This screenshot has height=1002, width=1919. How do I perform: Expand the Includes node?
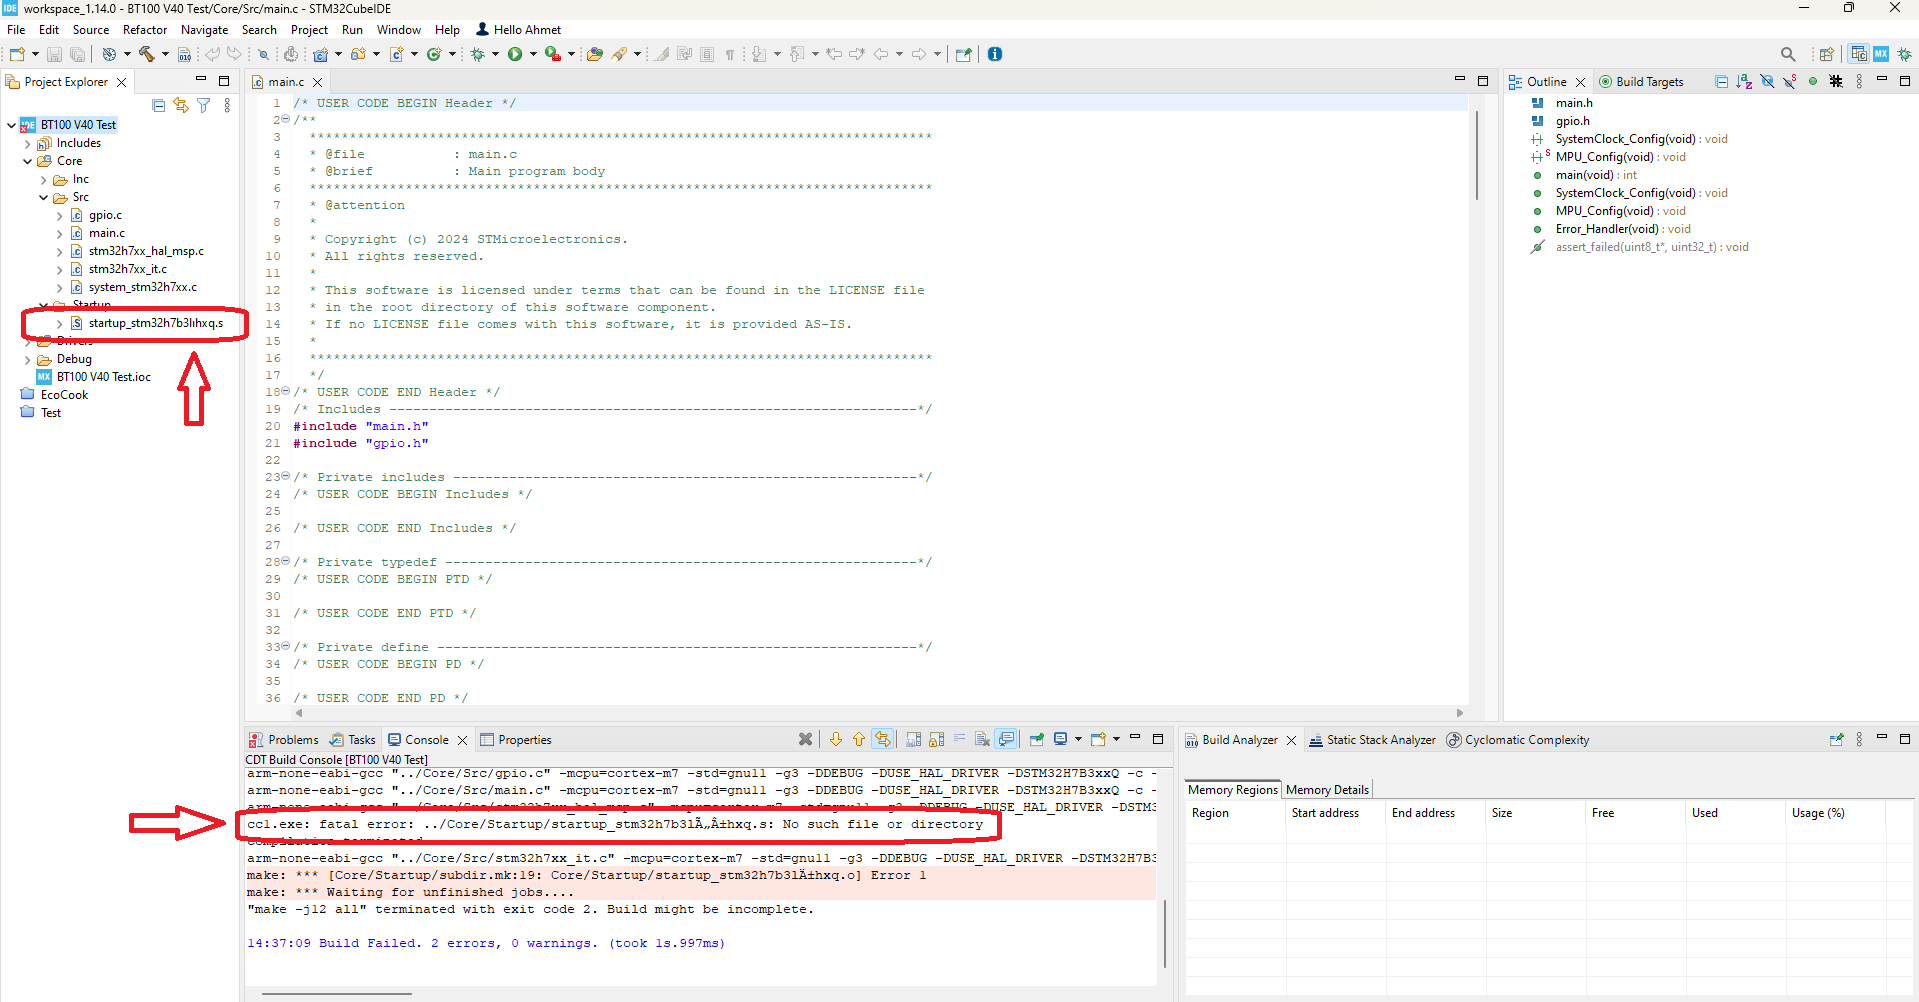tap(28, 143)
